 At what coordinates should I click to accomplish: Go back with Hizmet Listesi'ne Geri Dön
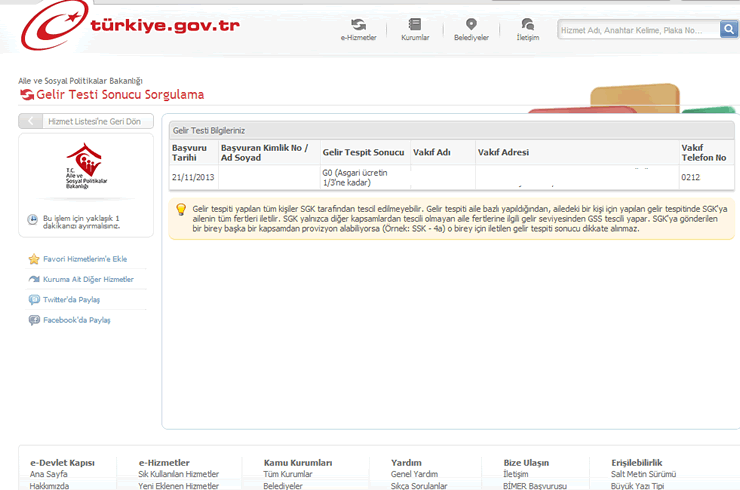tap(86, 121)
